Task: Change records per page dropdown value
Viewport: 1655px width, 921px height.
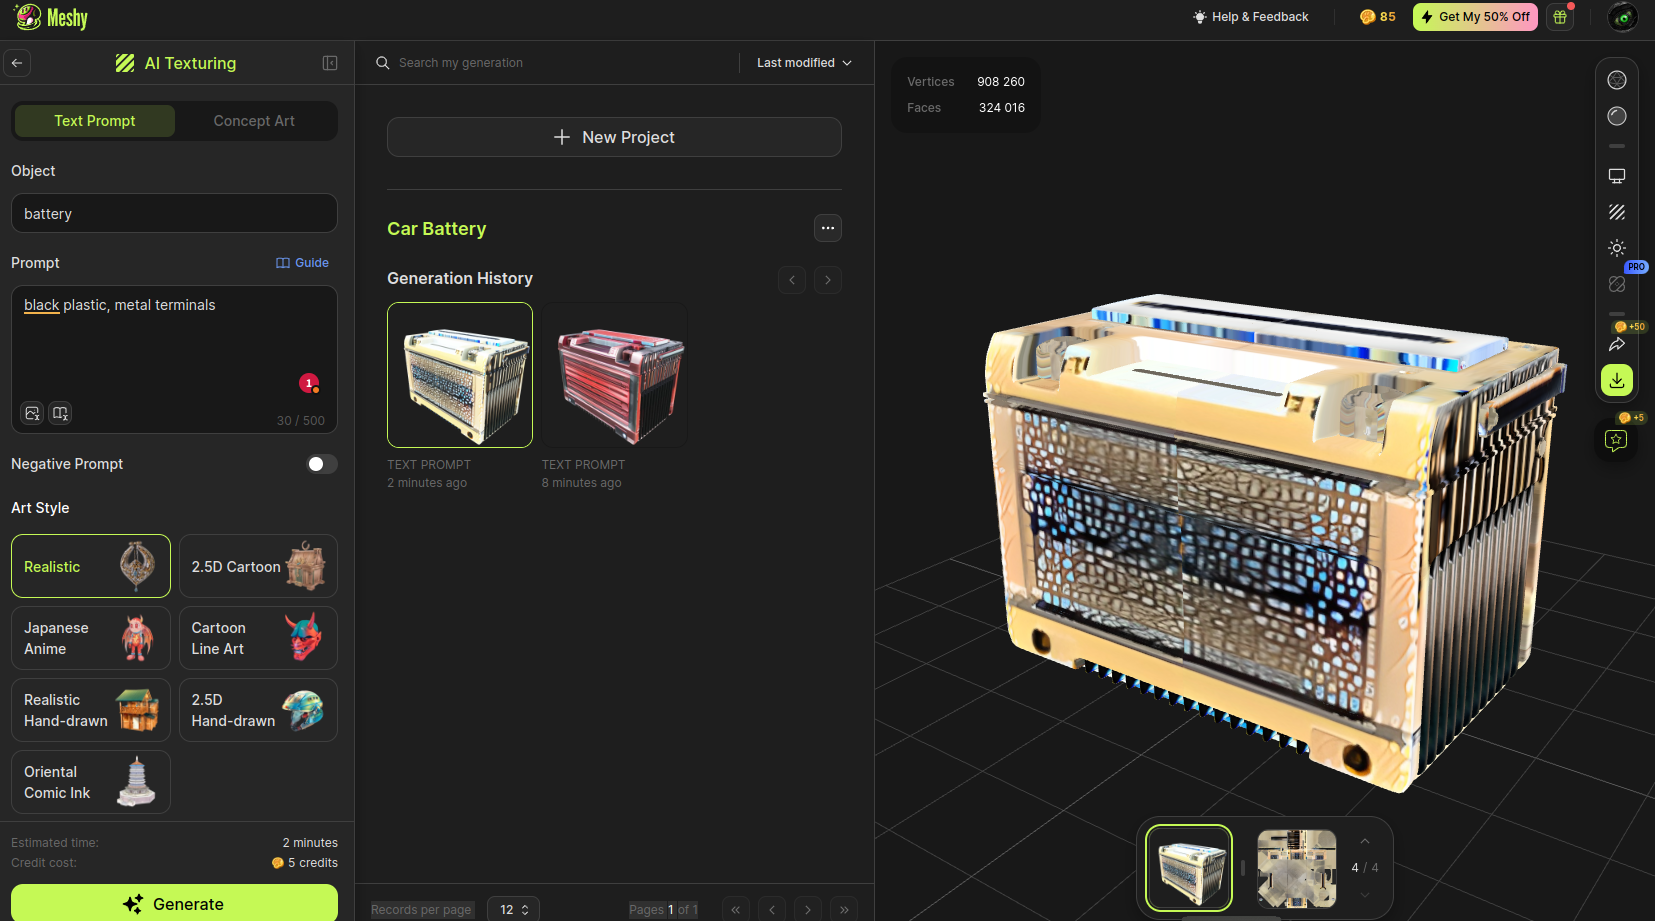Action: [513, 910]
